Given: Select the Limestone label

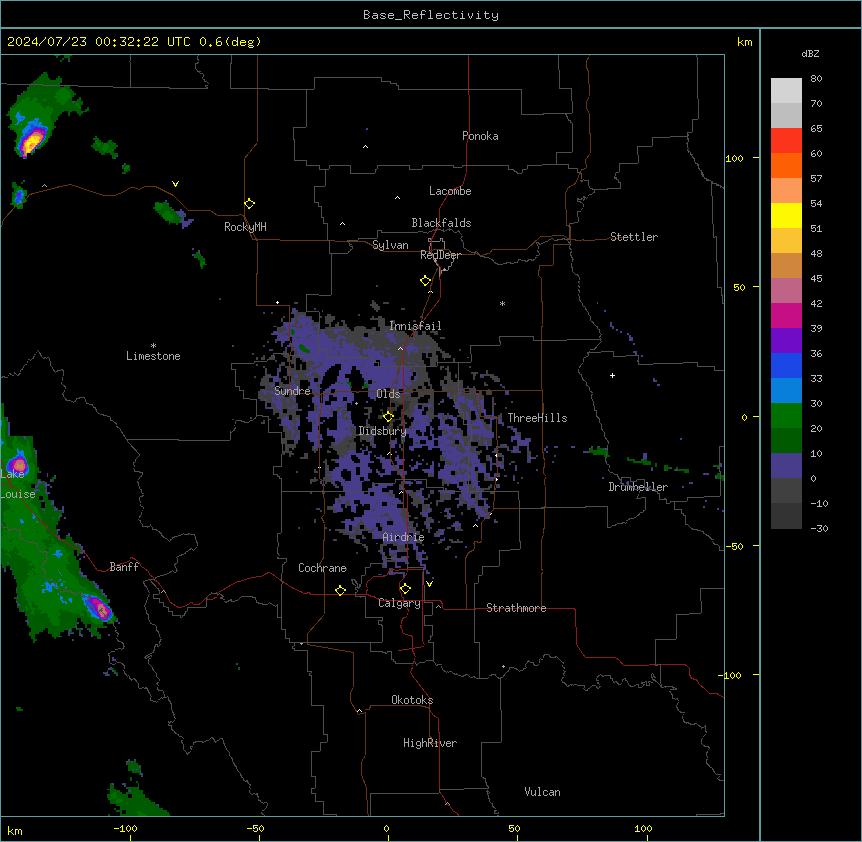Looking at the screenshot, I should (153, 356).
